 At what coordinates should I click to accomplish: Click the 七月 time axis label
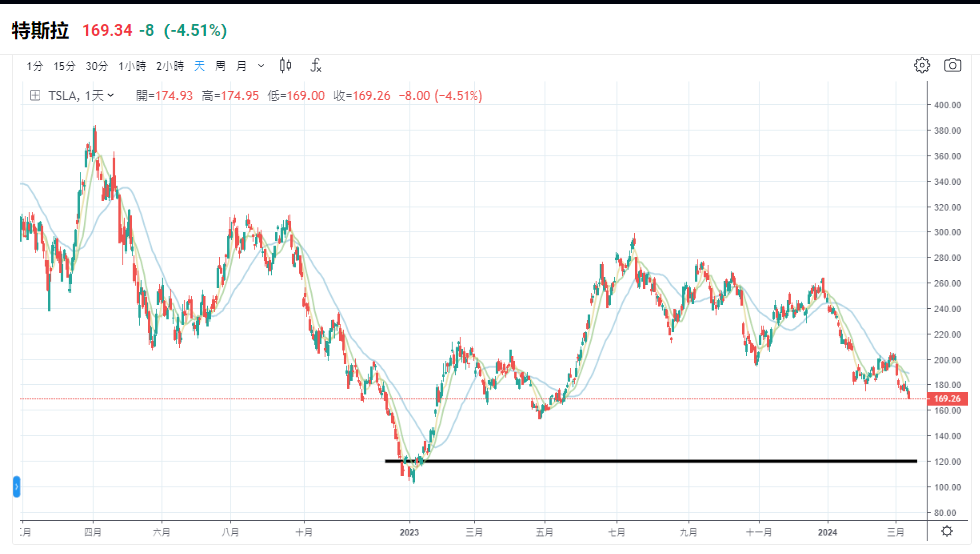617,532
